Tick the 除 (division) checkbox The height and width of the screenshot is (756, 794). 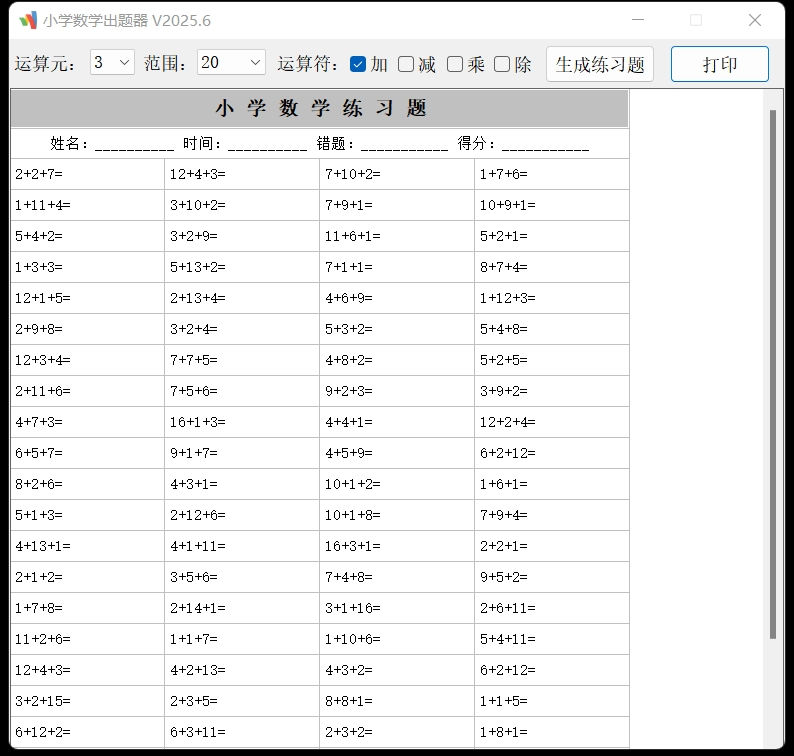[x=502, y=64]
